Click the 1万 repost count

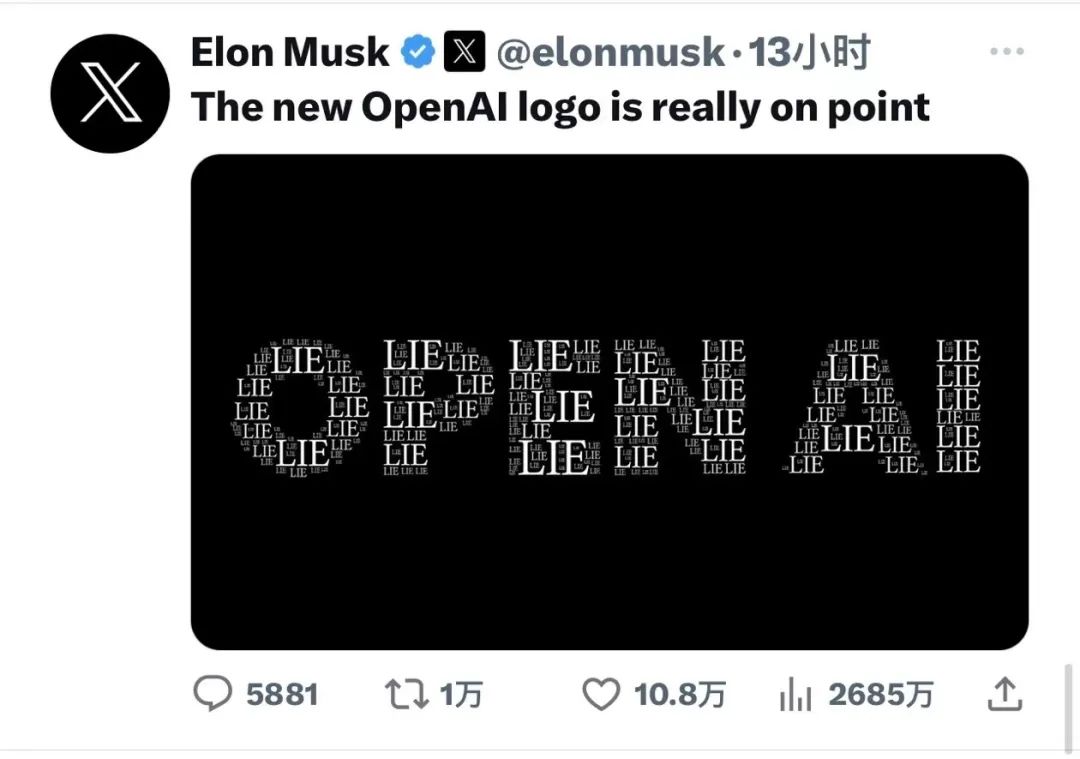(461, 694)
